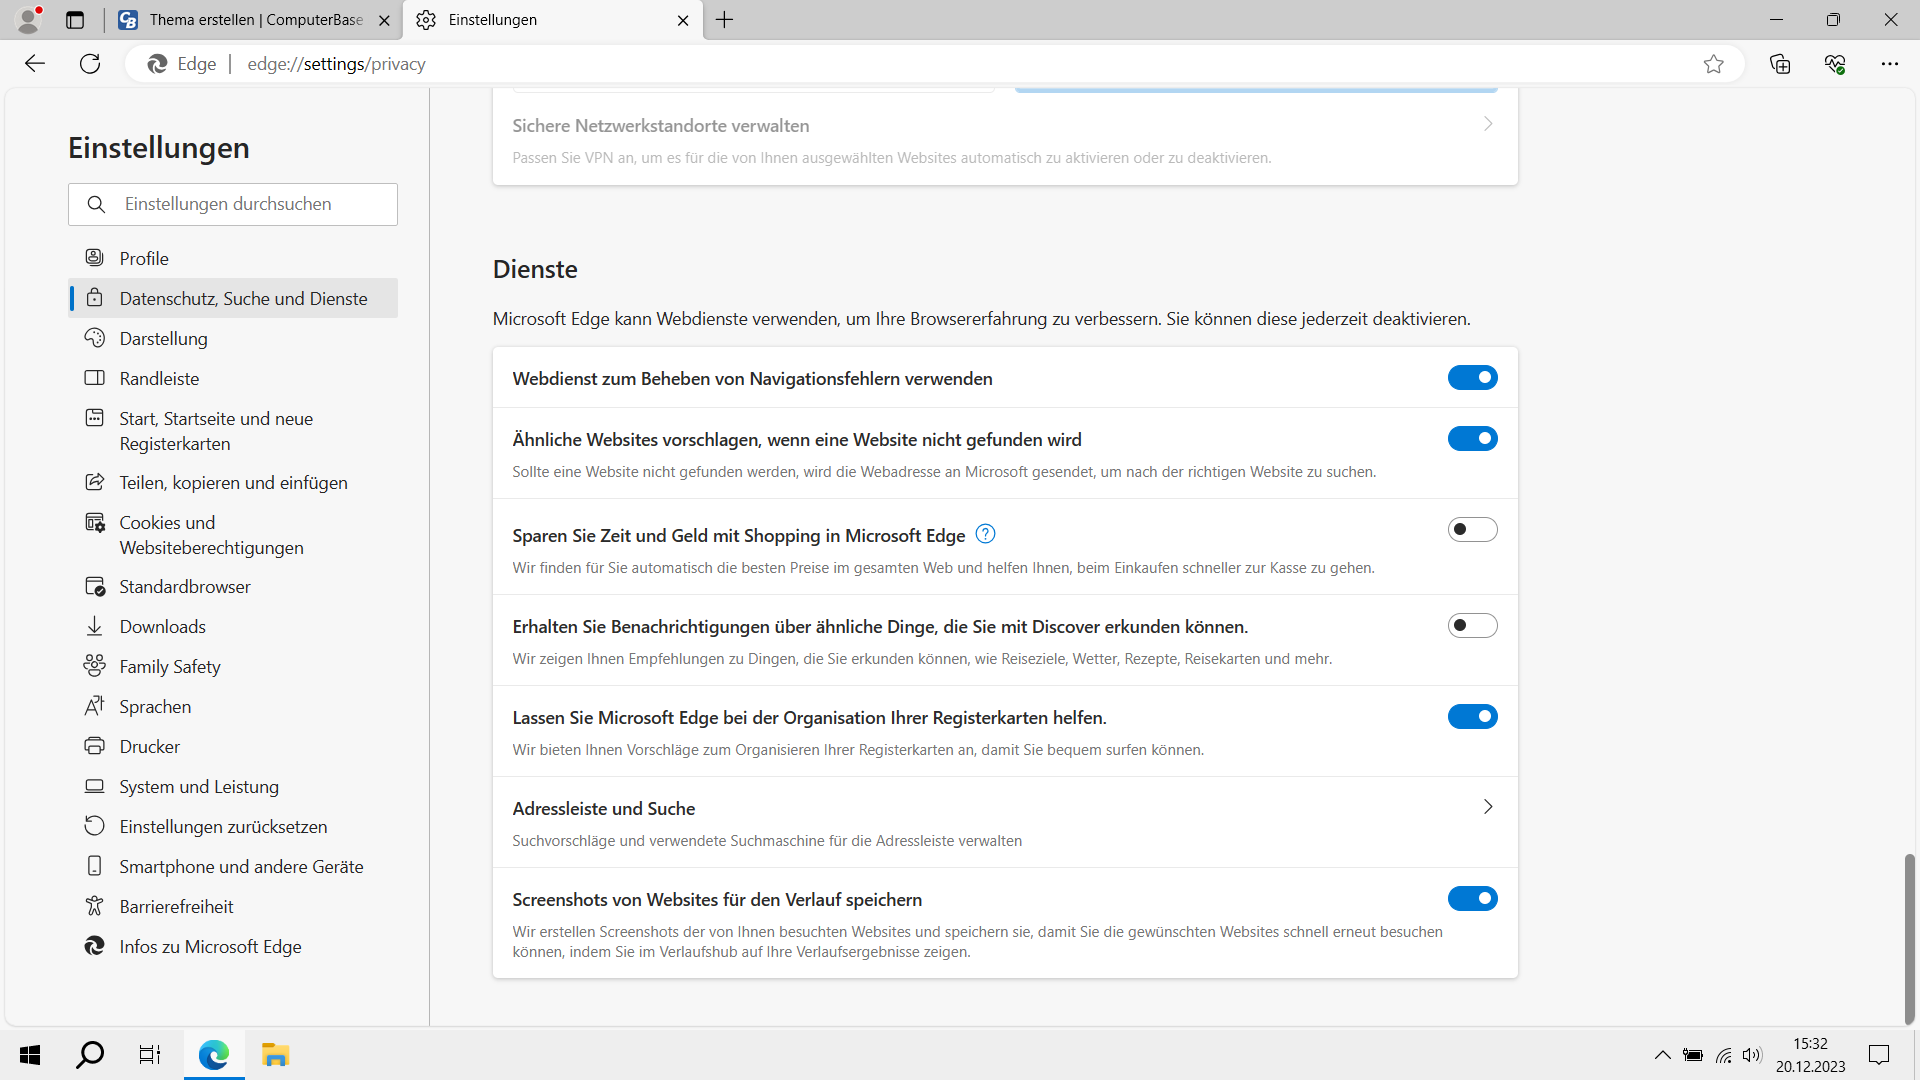
Task: Open the profile avatar icon
Action: (x=29, y=19)
